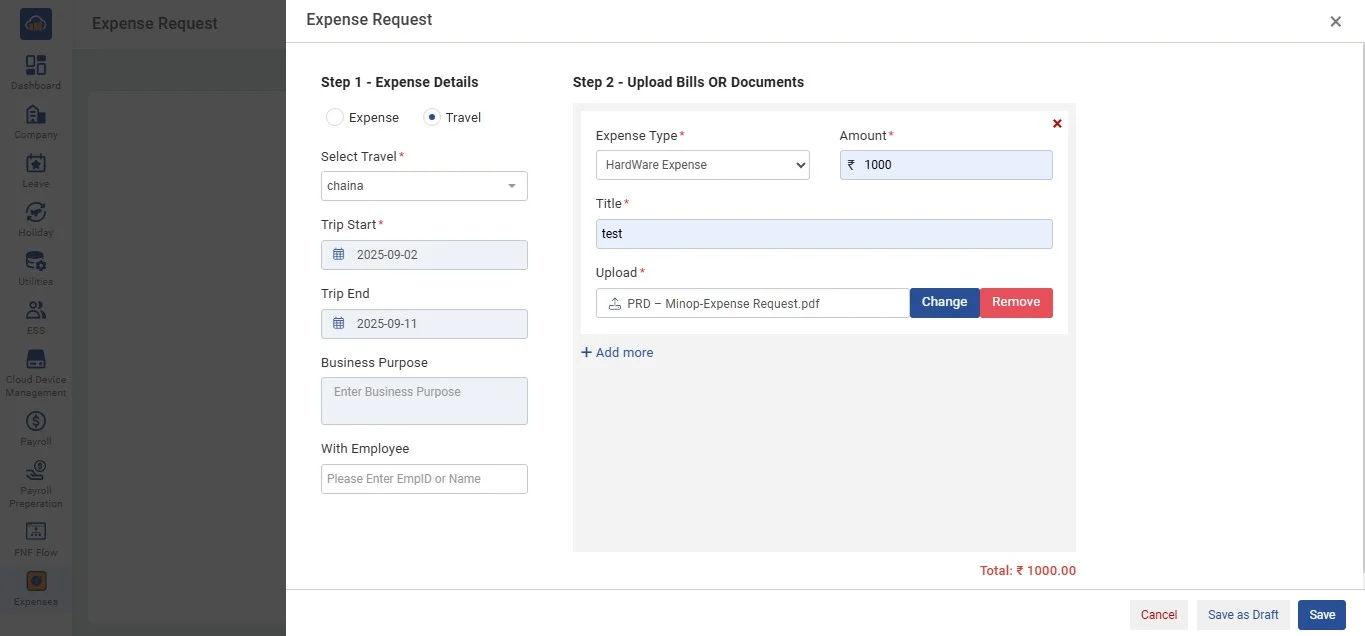Click the Change upload button
This screenshot has height=636, width=1365.
[944, 302]
